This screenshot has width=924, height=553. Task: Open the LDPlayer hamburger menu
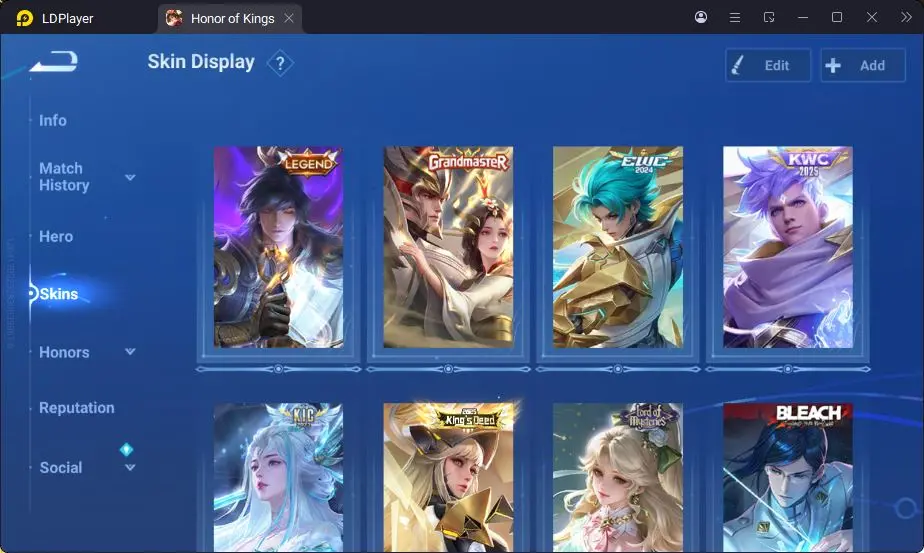pos(735,17)
